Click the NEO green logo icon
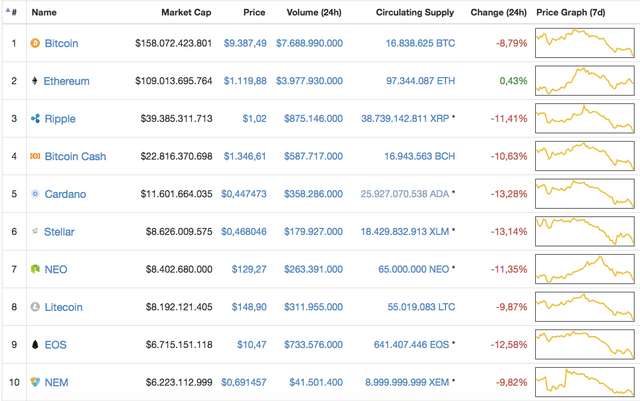The image size is (640, 401). (x=35, y=269)
